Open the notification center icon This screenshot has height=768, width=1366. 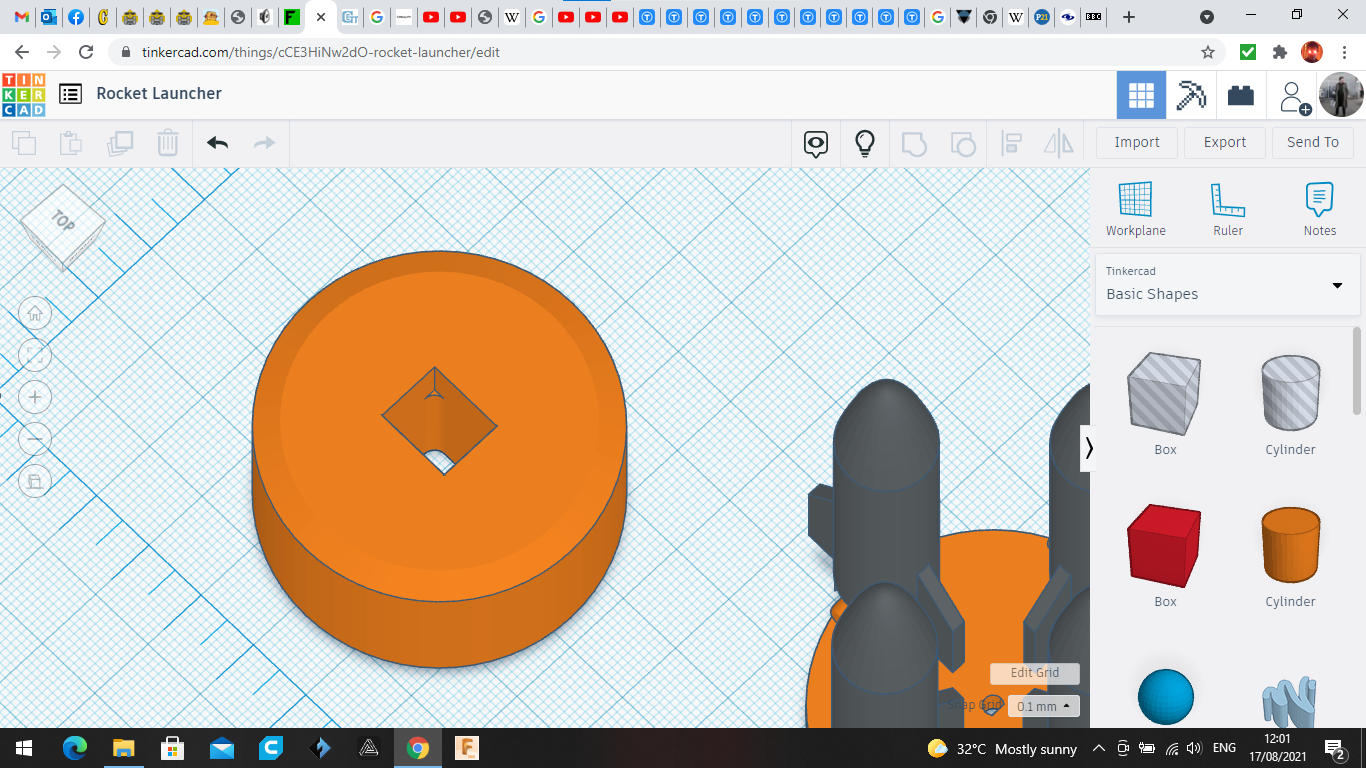1335,748
